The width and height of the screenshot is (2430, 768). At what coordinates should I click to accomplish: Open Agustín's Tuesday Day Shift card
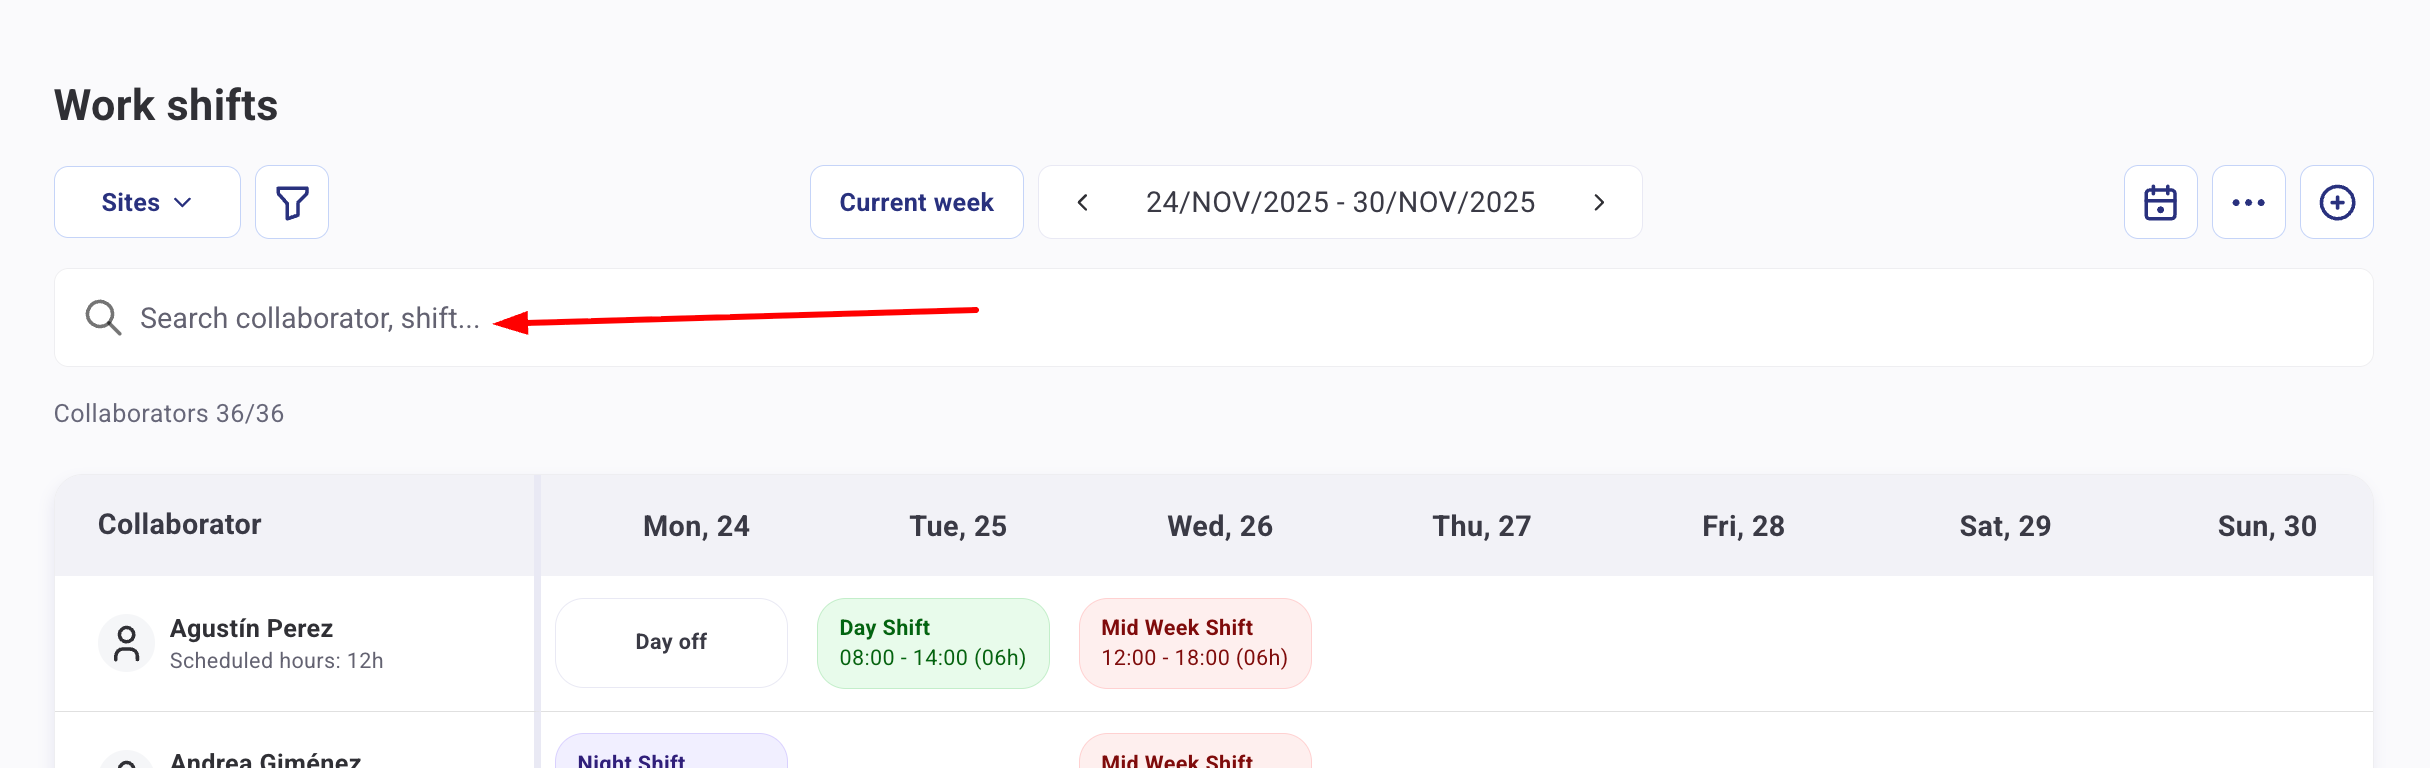point(933,643)
